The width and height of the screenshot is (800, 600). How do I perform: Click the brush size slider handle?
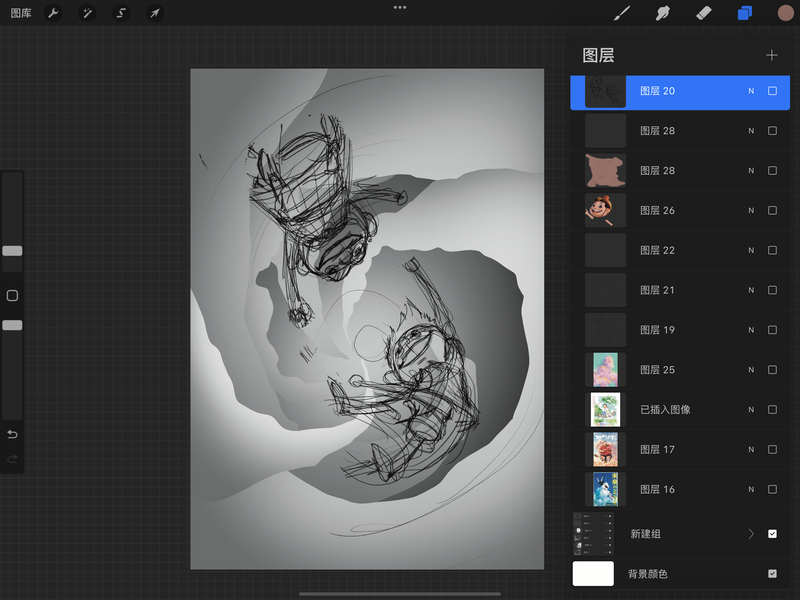point(12,251)
